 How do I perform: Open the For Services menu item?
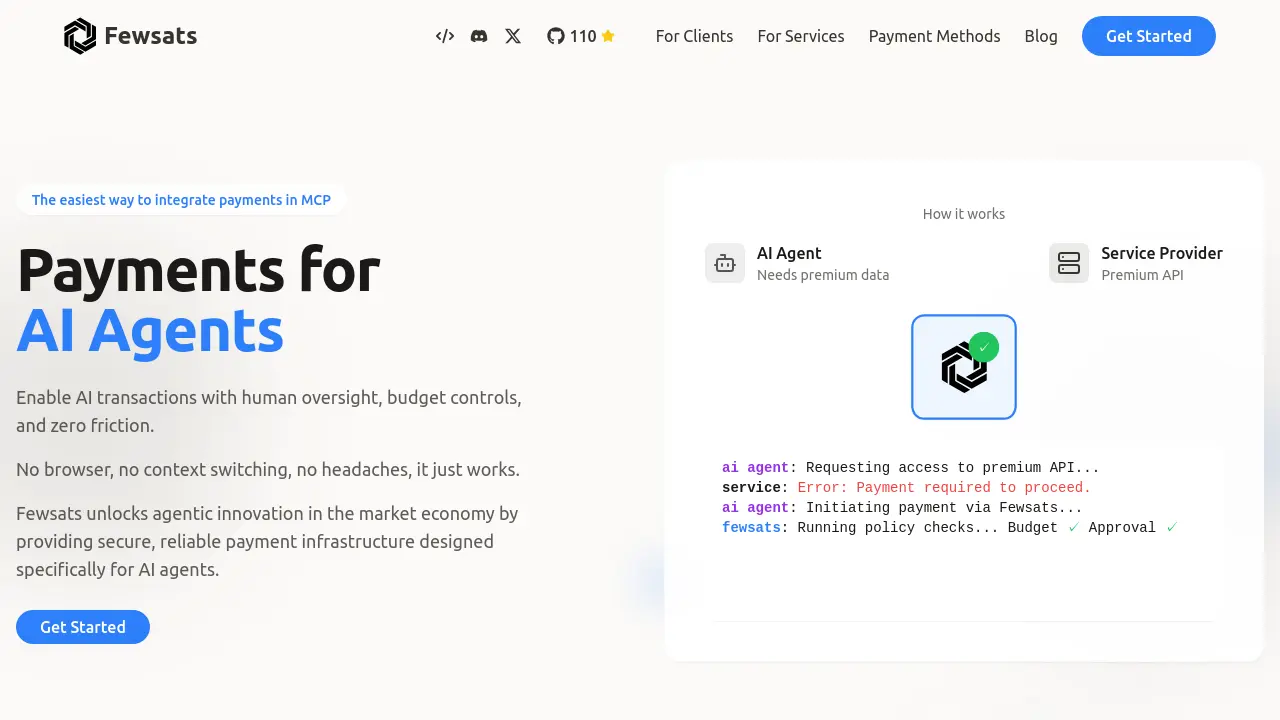[x=800, y=36]
